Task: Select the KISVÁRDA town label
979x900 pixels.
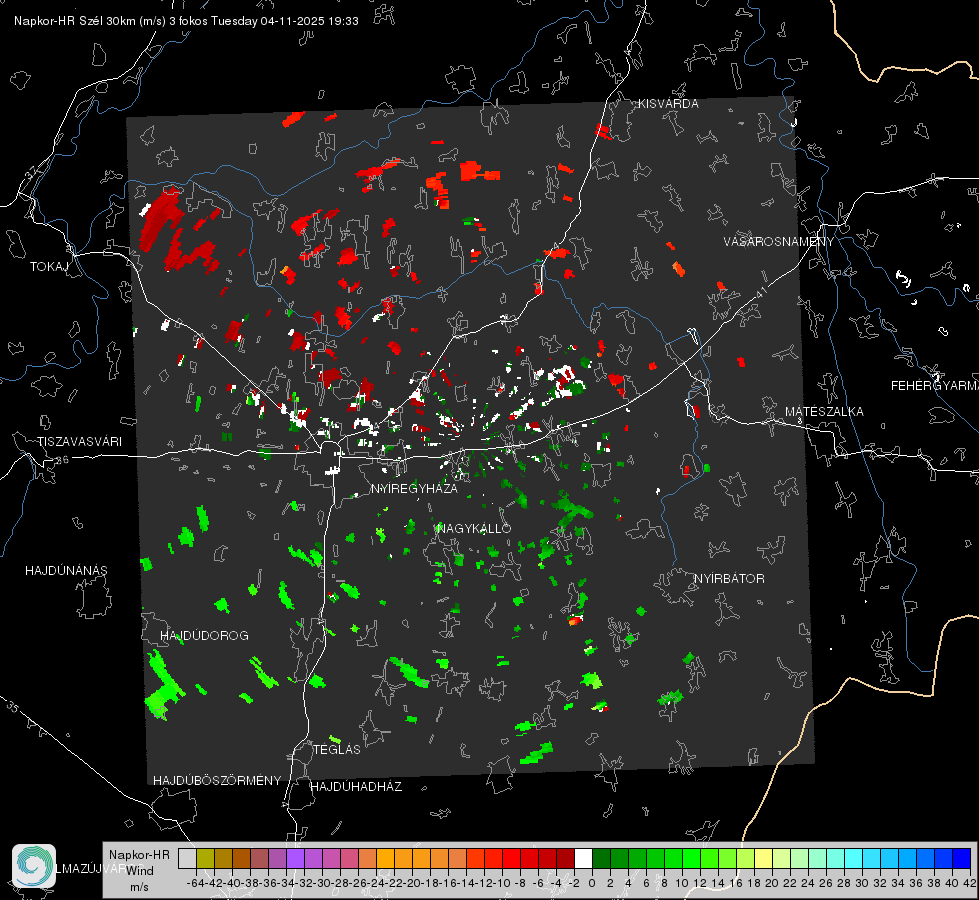Action: (668, 104)
